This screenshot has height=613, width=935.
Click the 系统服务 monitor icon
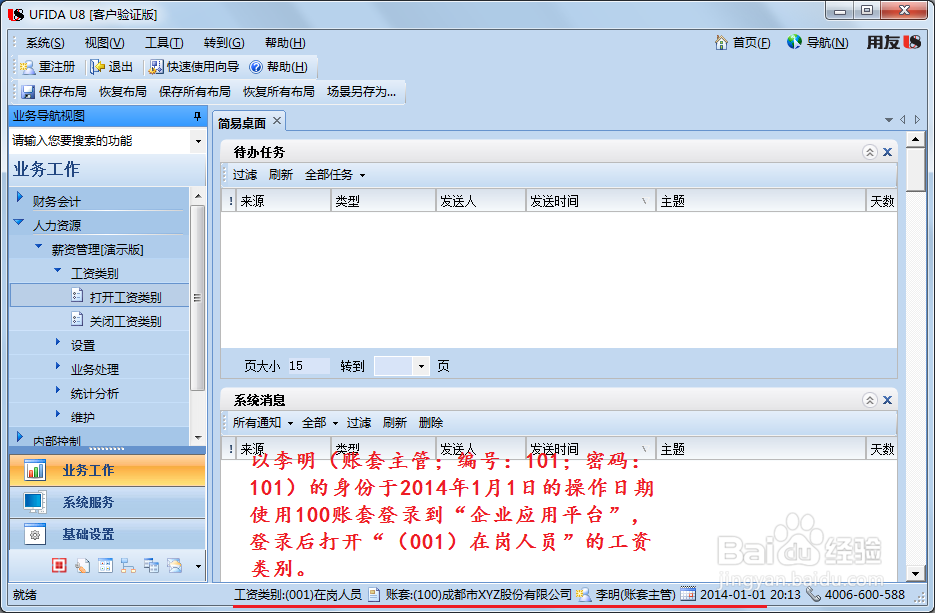(35, 502)
